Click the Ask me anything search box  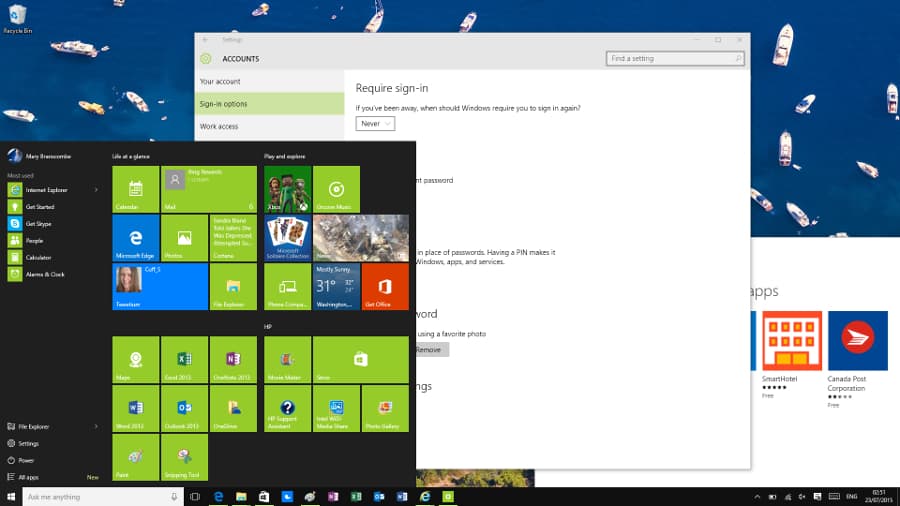pyautogui.click(x=103, y=497)
